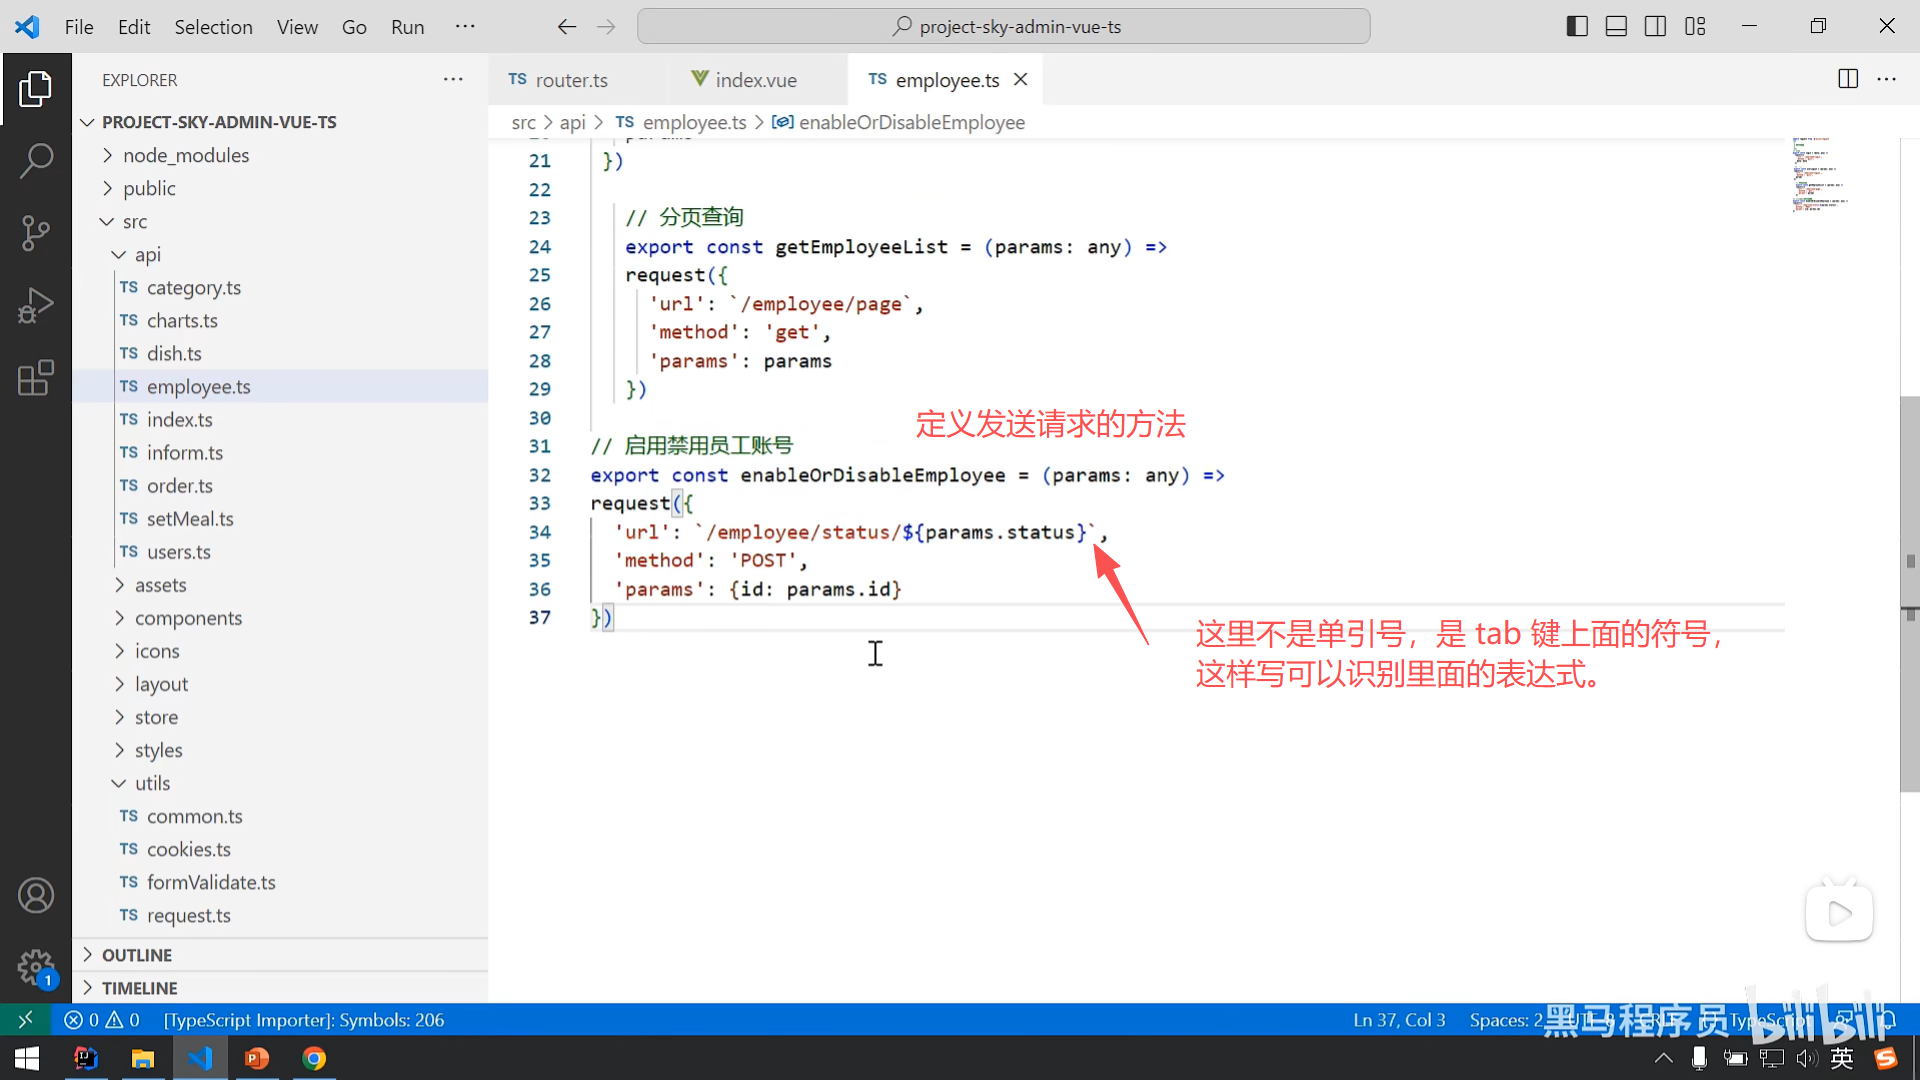Open Source Control view

coord(36,233)
